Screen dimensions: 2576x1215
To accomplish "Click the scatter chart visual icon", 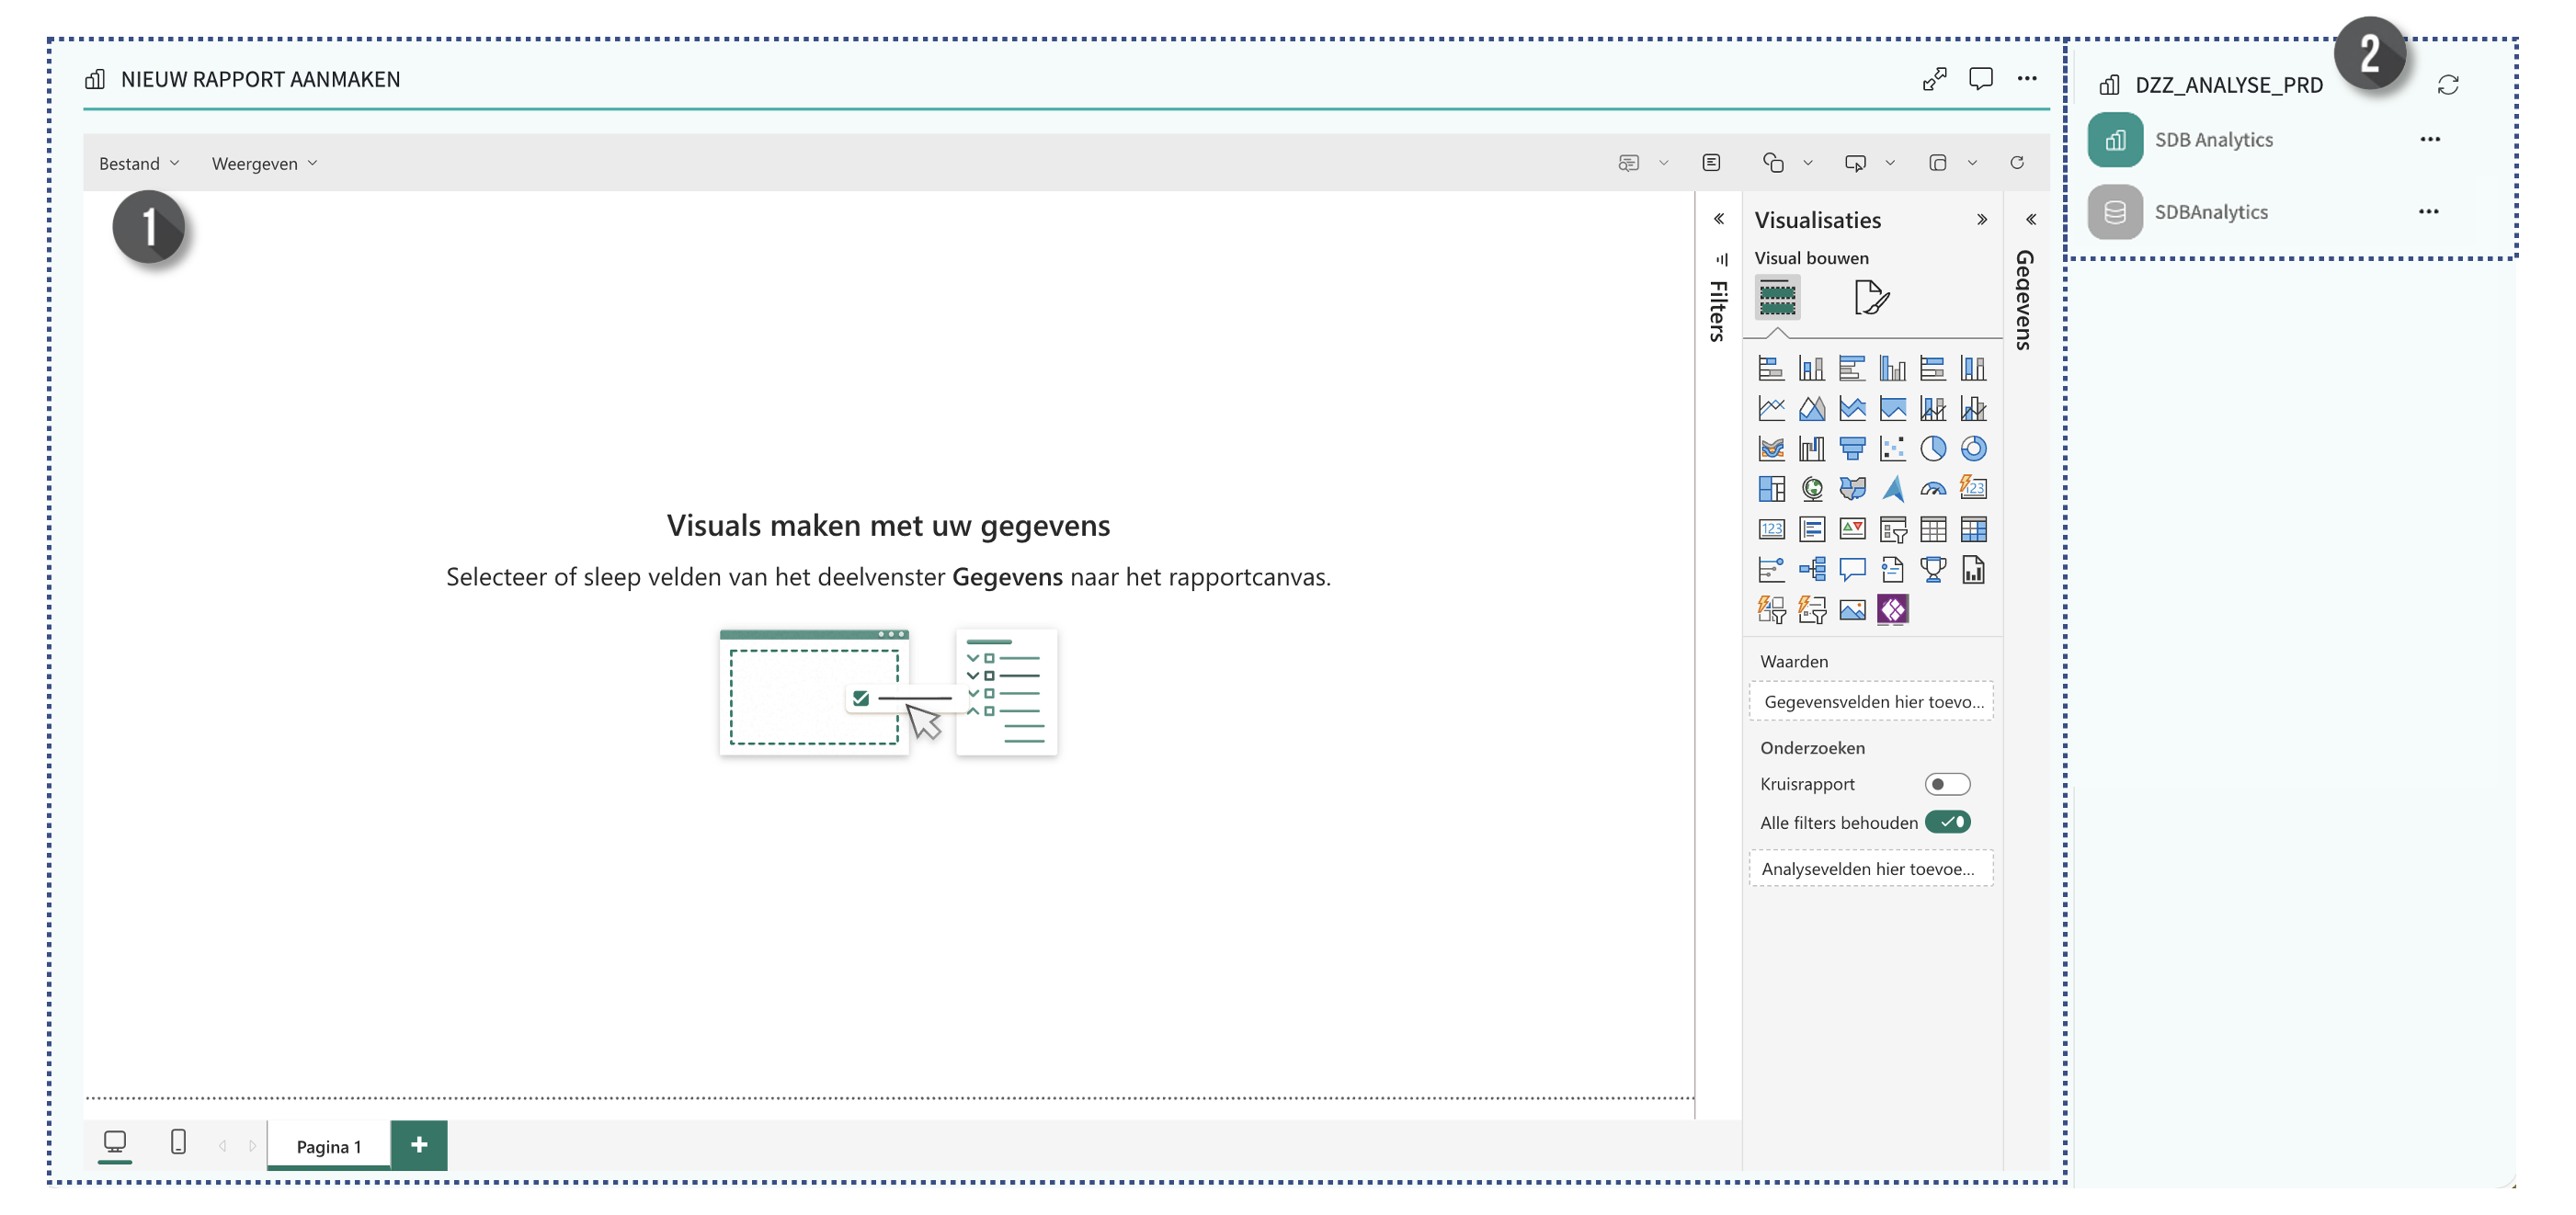I will (x=1892, y=449).
